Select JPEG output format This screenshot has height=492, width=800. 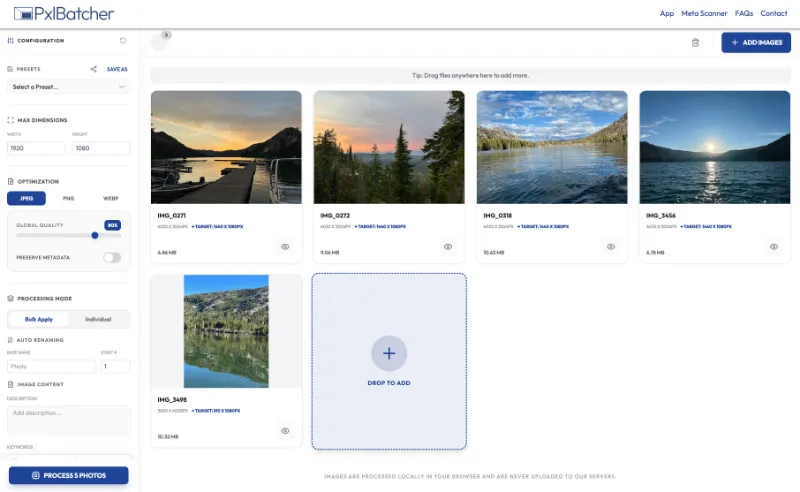[x=27, y=198]
